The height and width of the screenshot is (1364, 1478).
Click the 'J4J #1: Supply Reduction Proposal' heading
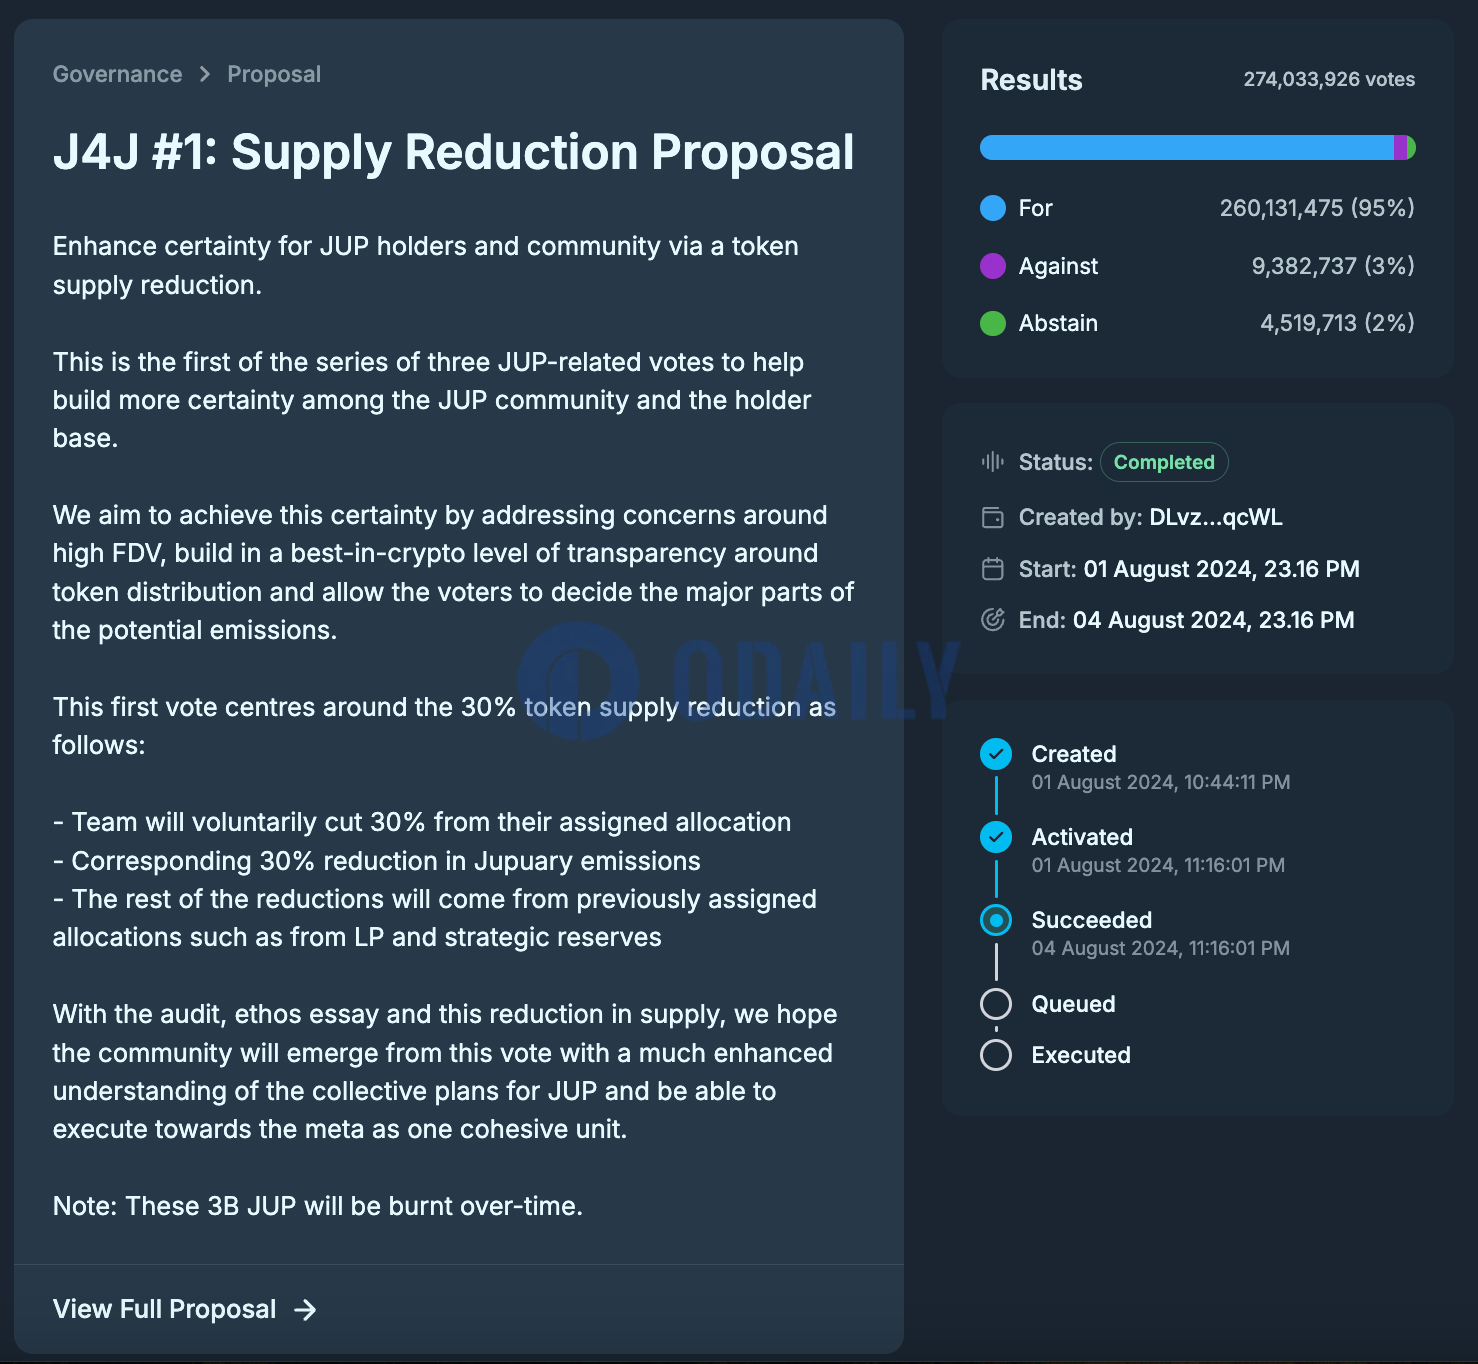[x=453, y=152]
